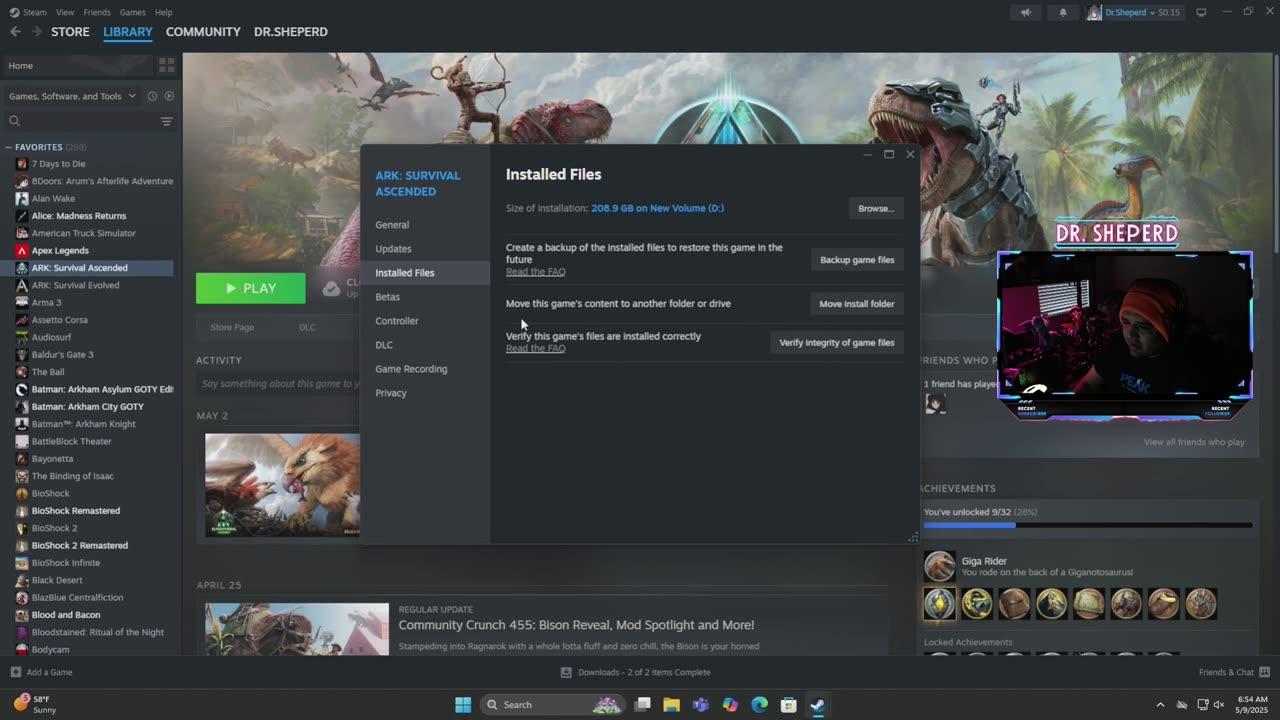Open Community Crunch 455 news article

click(x=576, y=625)
